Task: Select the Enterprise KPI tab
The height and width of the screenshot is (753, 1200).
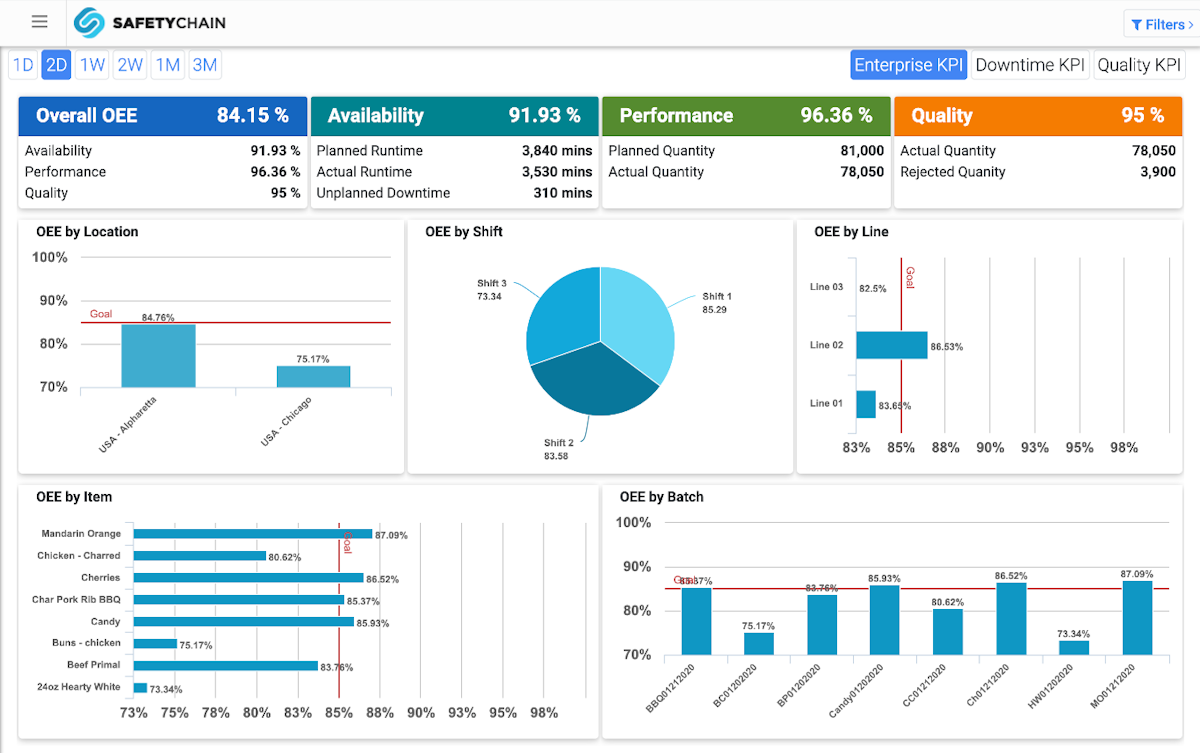Action: click(908, 64)
